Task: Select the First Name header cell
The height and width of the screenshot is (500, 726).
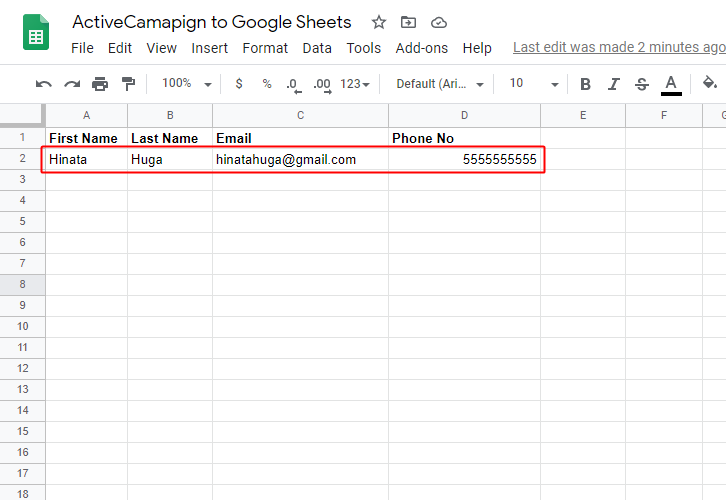Action: point(87,138)
